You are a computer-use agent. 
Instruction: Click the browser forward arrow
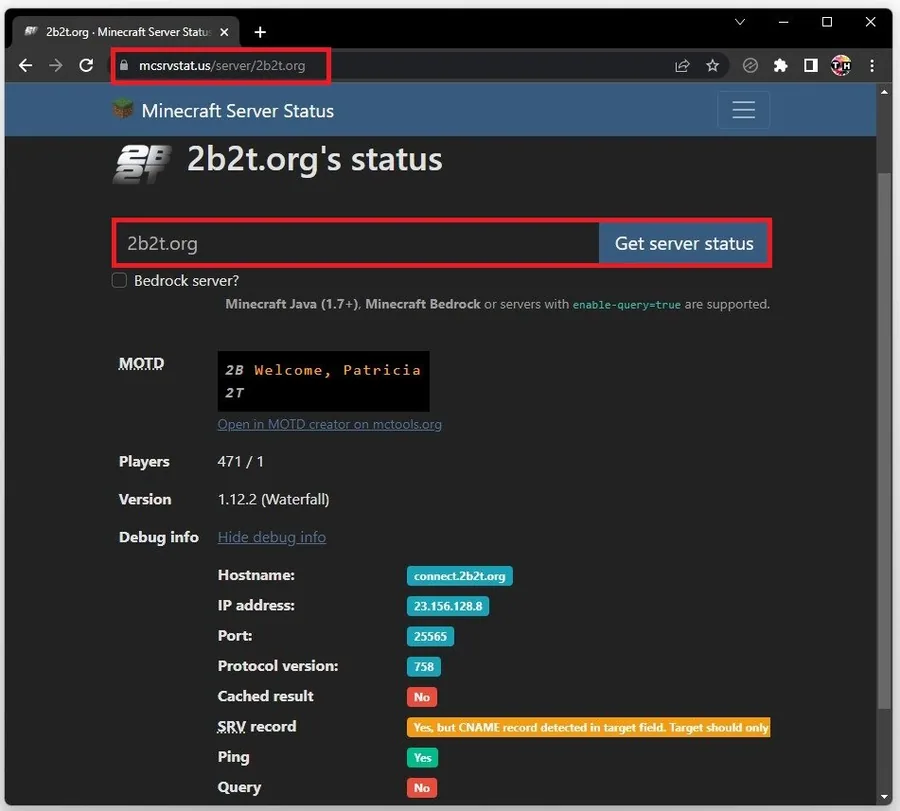point(56,65)
